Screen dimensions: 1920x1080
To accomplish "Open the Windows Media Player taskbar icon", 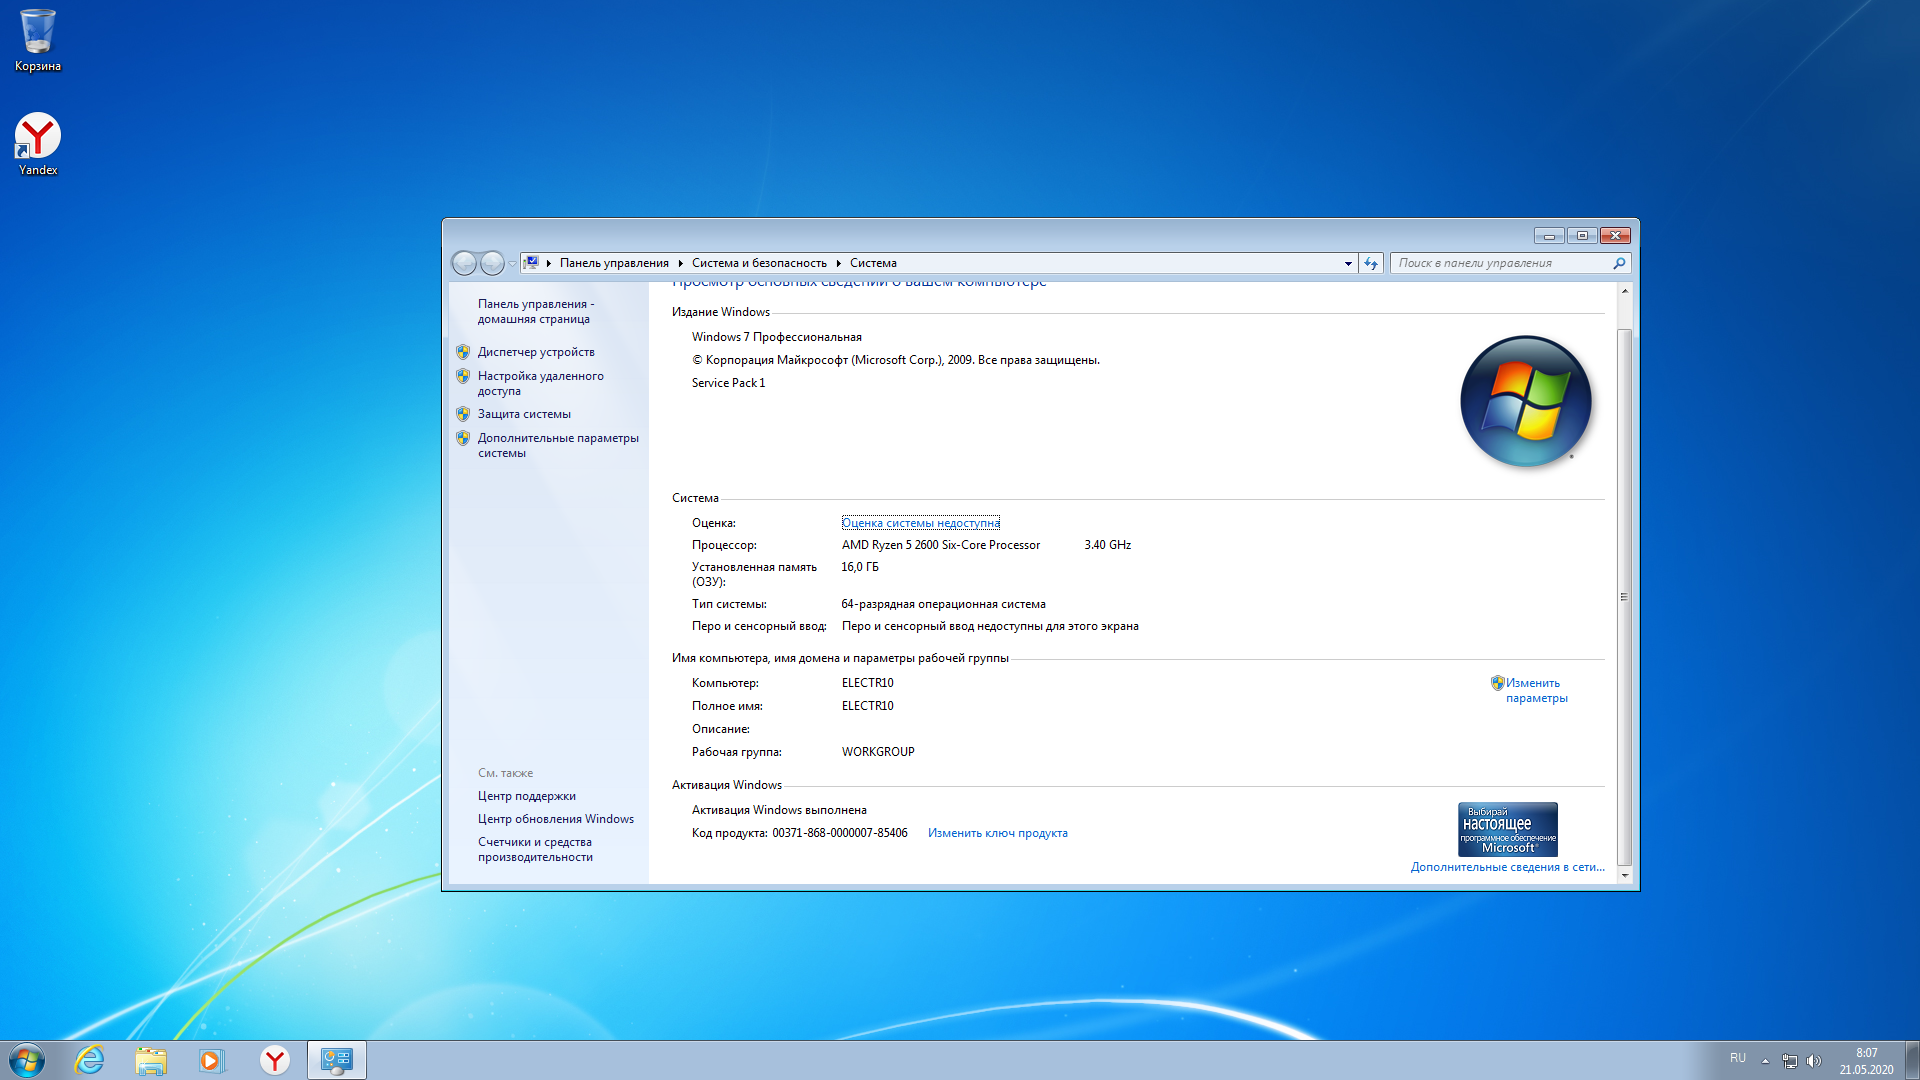I will (211, 1060).
